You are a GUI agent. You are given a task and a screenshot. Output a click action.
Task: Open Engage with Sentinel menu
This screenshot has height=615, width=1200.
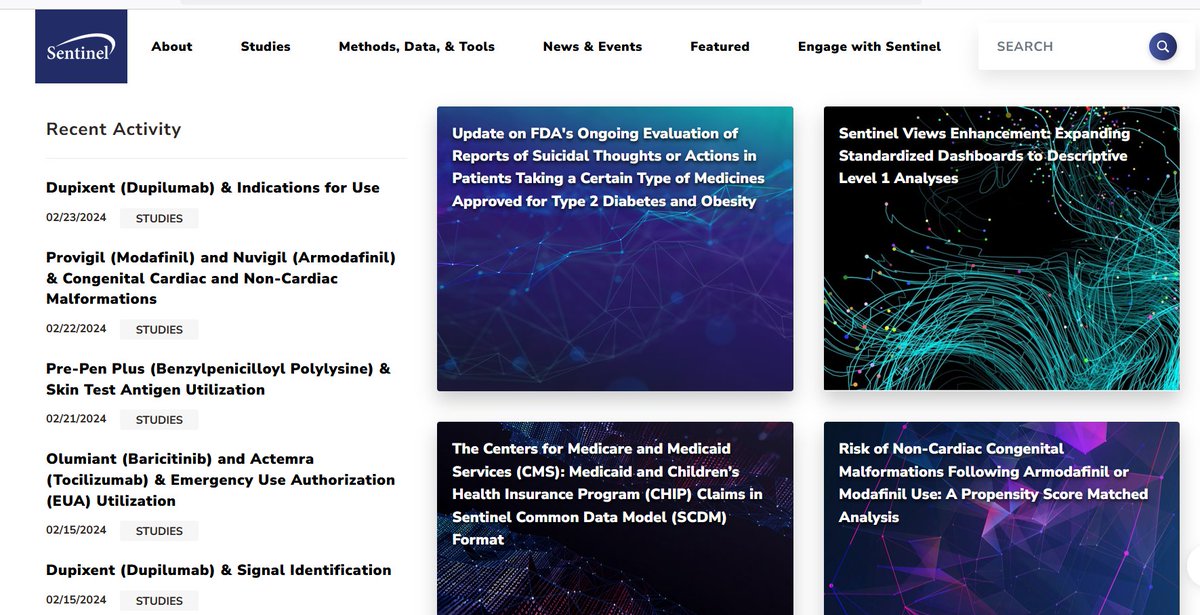click(869, 46)
